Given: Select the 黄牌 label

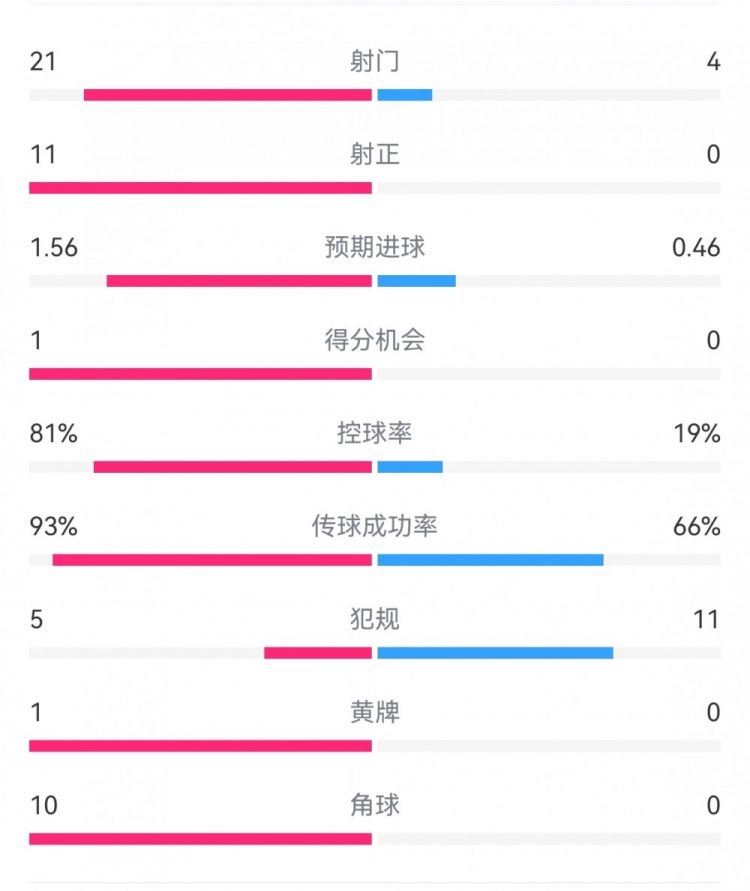Looking at the screenshot, I should pyautogui.click(x=375, y=712).
